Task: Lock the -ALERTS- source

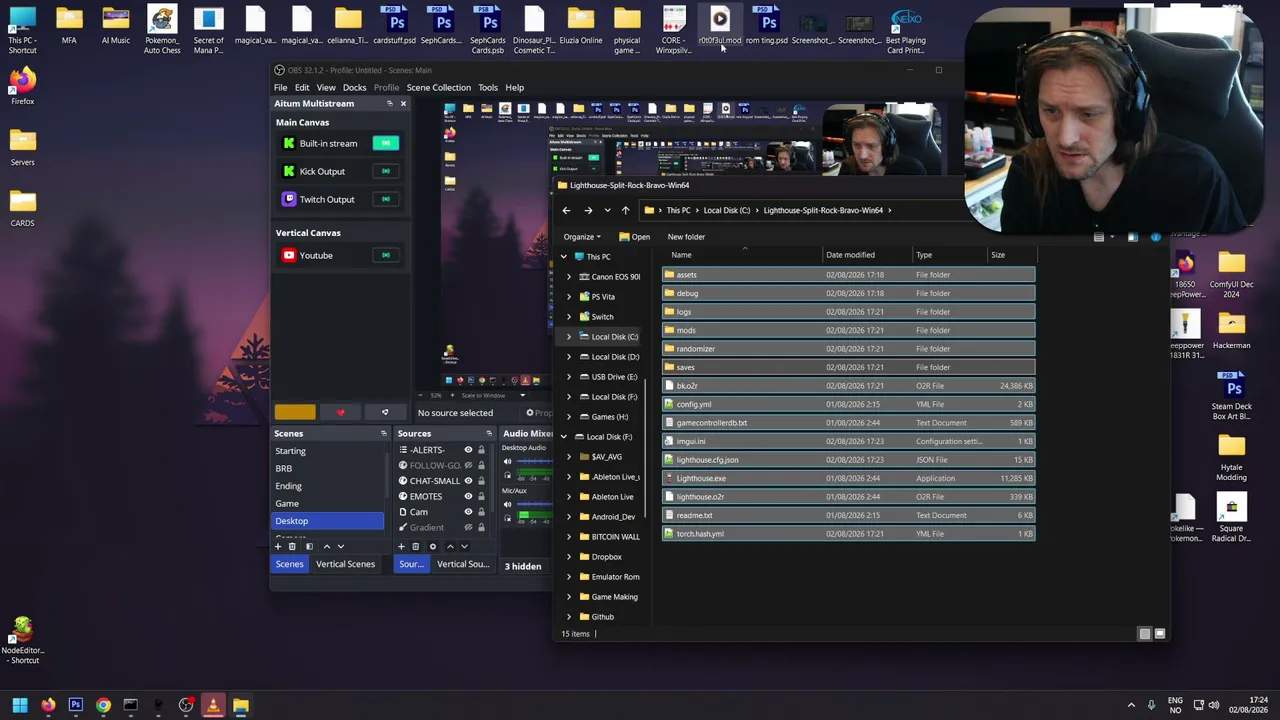Action: 481,450
